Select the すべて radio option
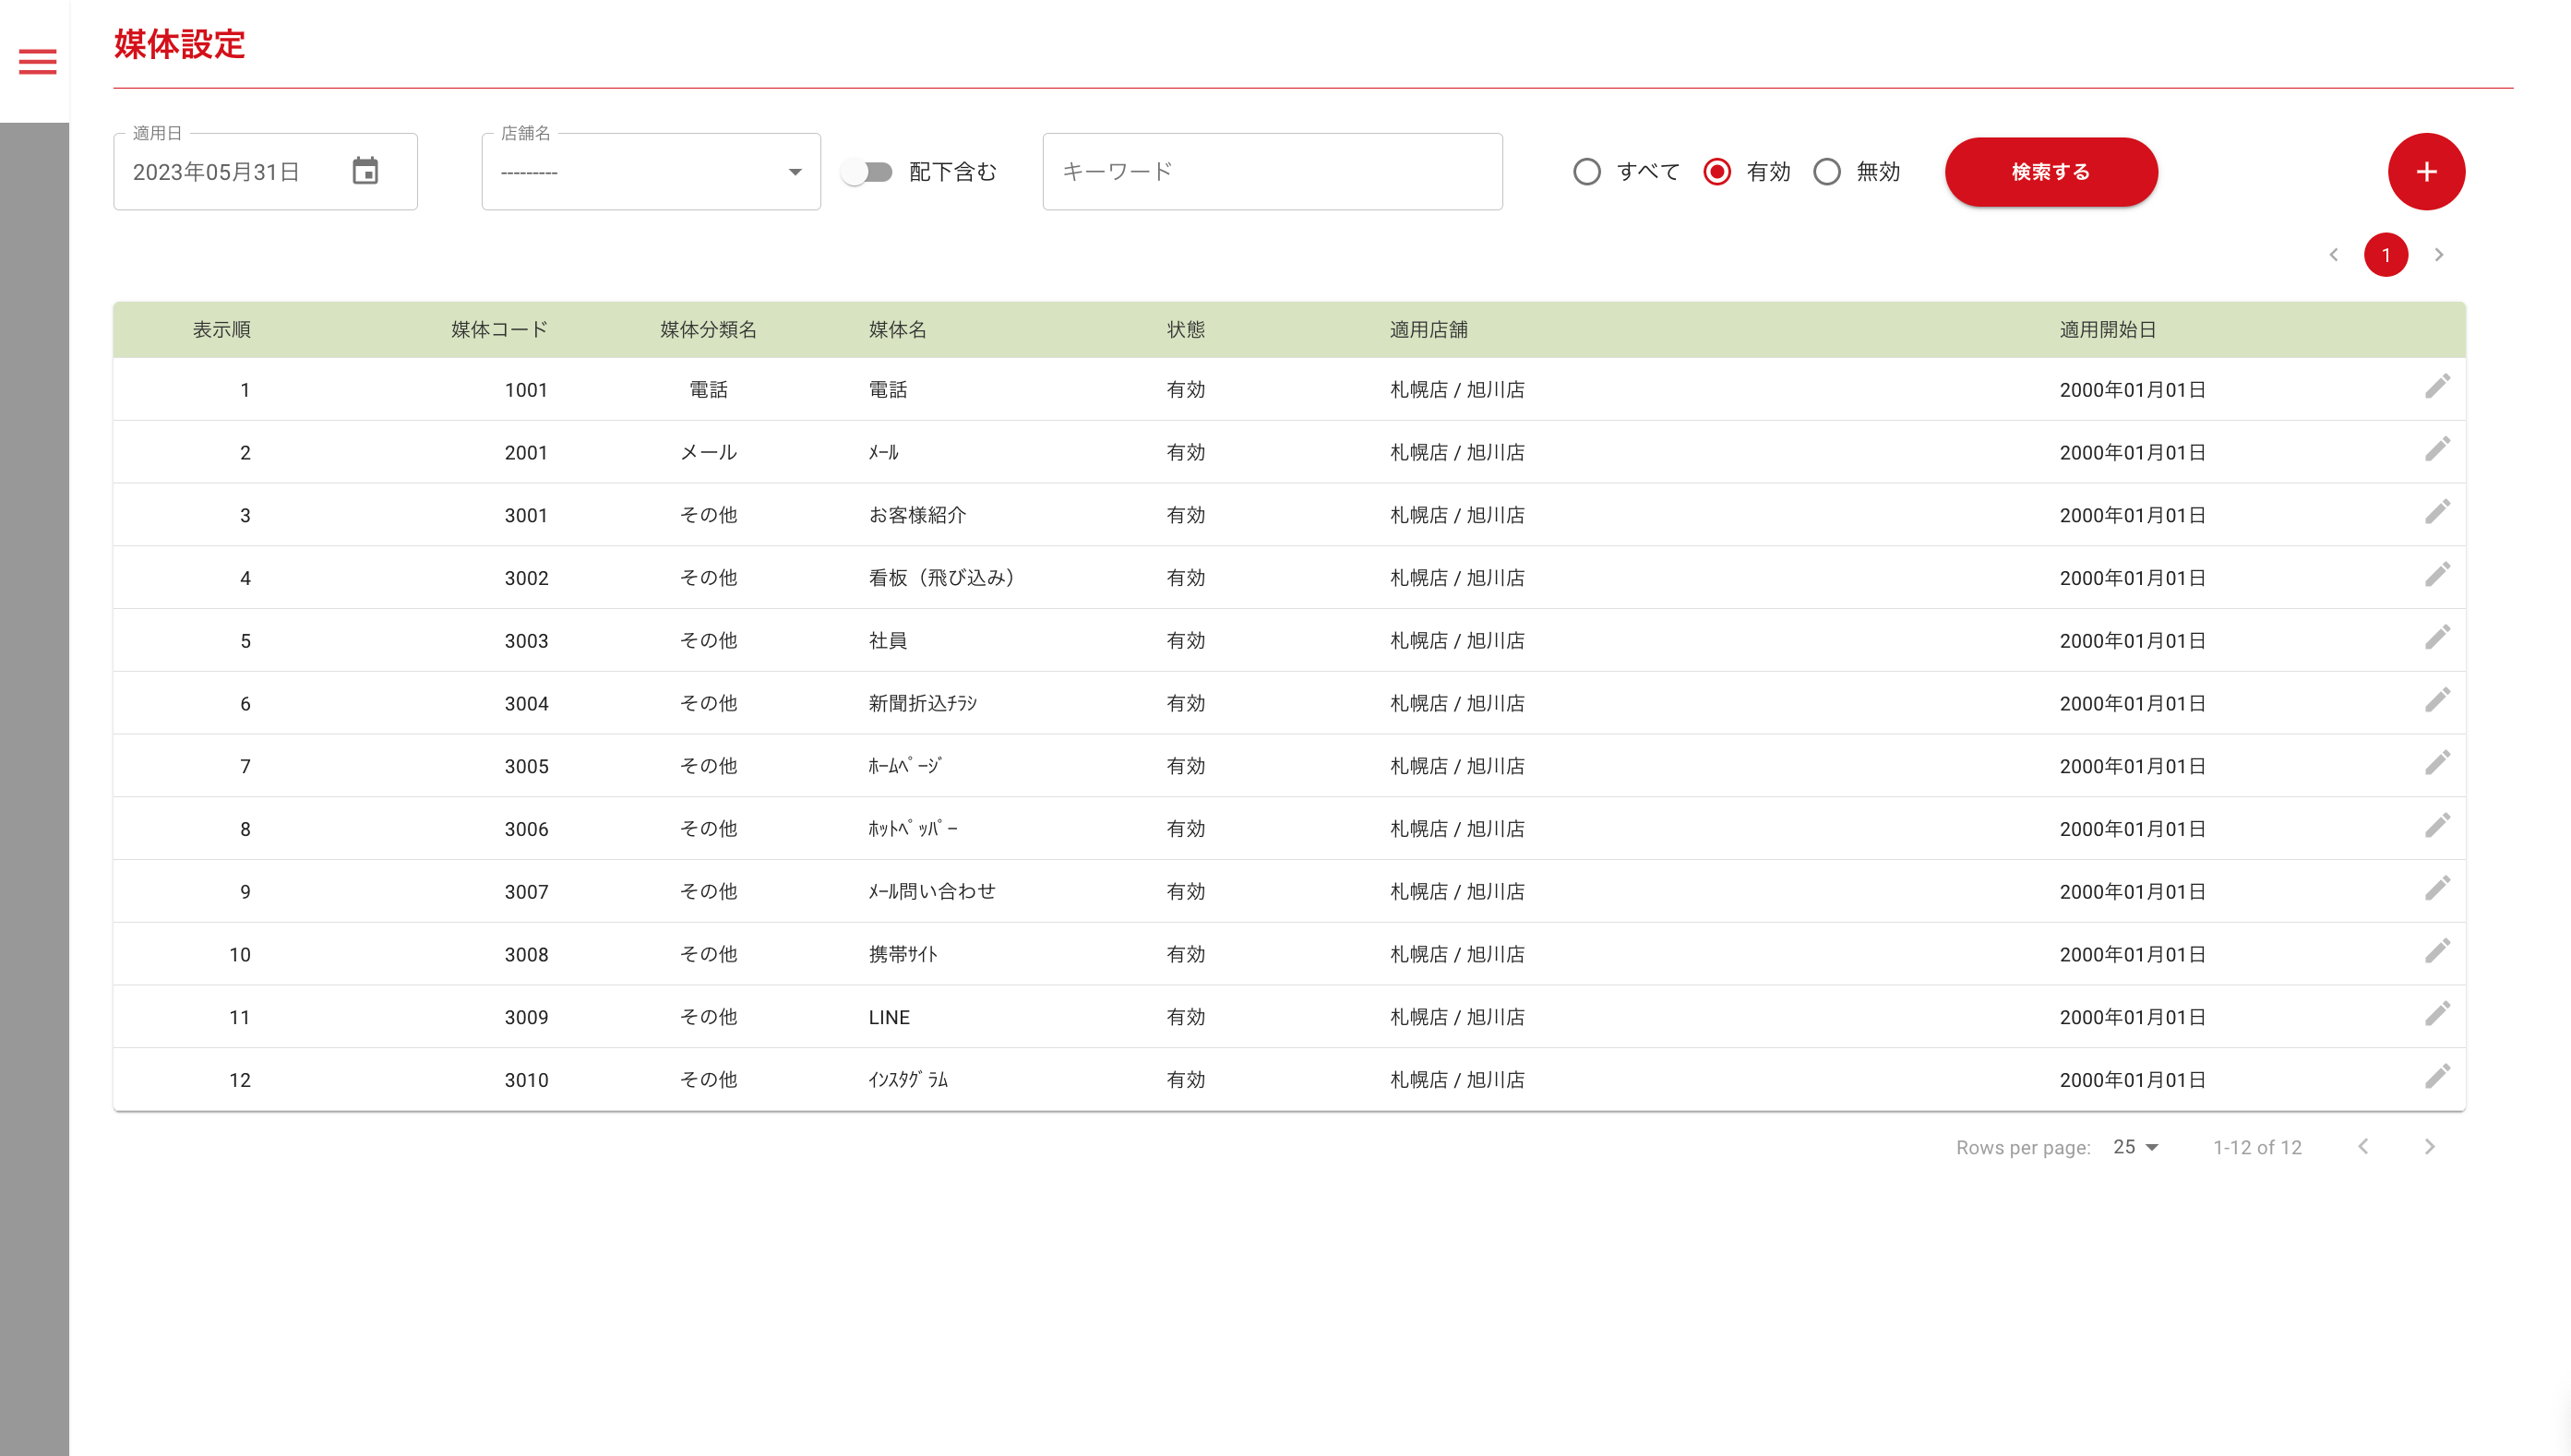2571x1456 pixels. (1586, 172)
